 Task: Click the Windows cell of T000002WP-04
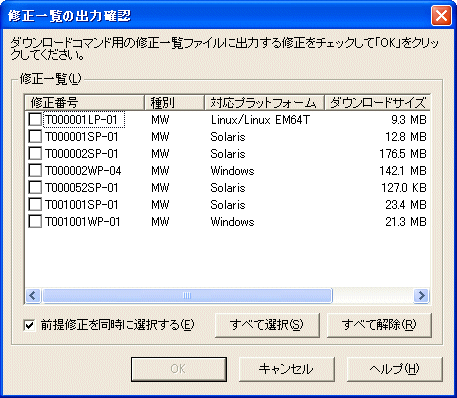click(x=232, y=171)
